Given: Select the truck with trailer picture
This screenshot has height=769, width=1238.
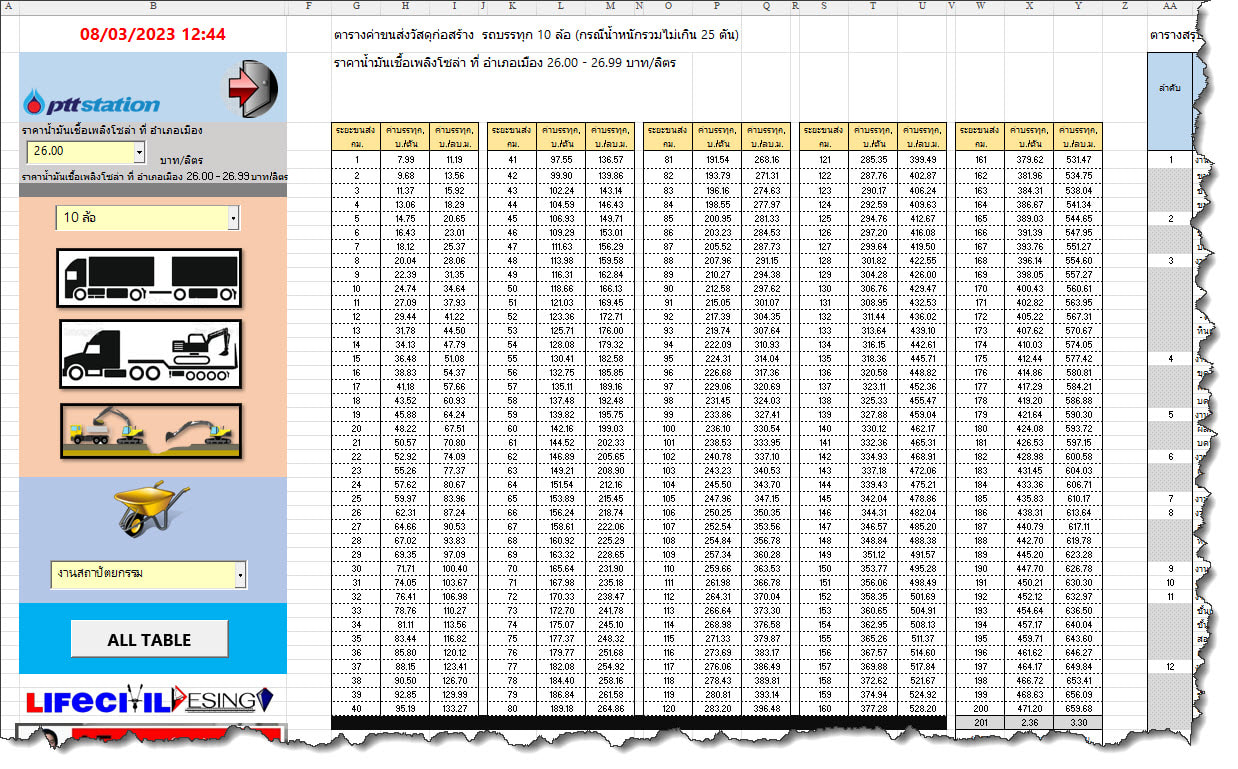Looking at the screenshot, I should 151,278.
